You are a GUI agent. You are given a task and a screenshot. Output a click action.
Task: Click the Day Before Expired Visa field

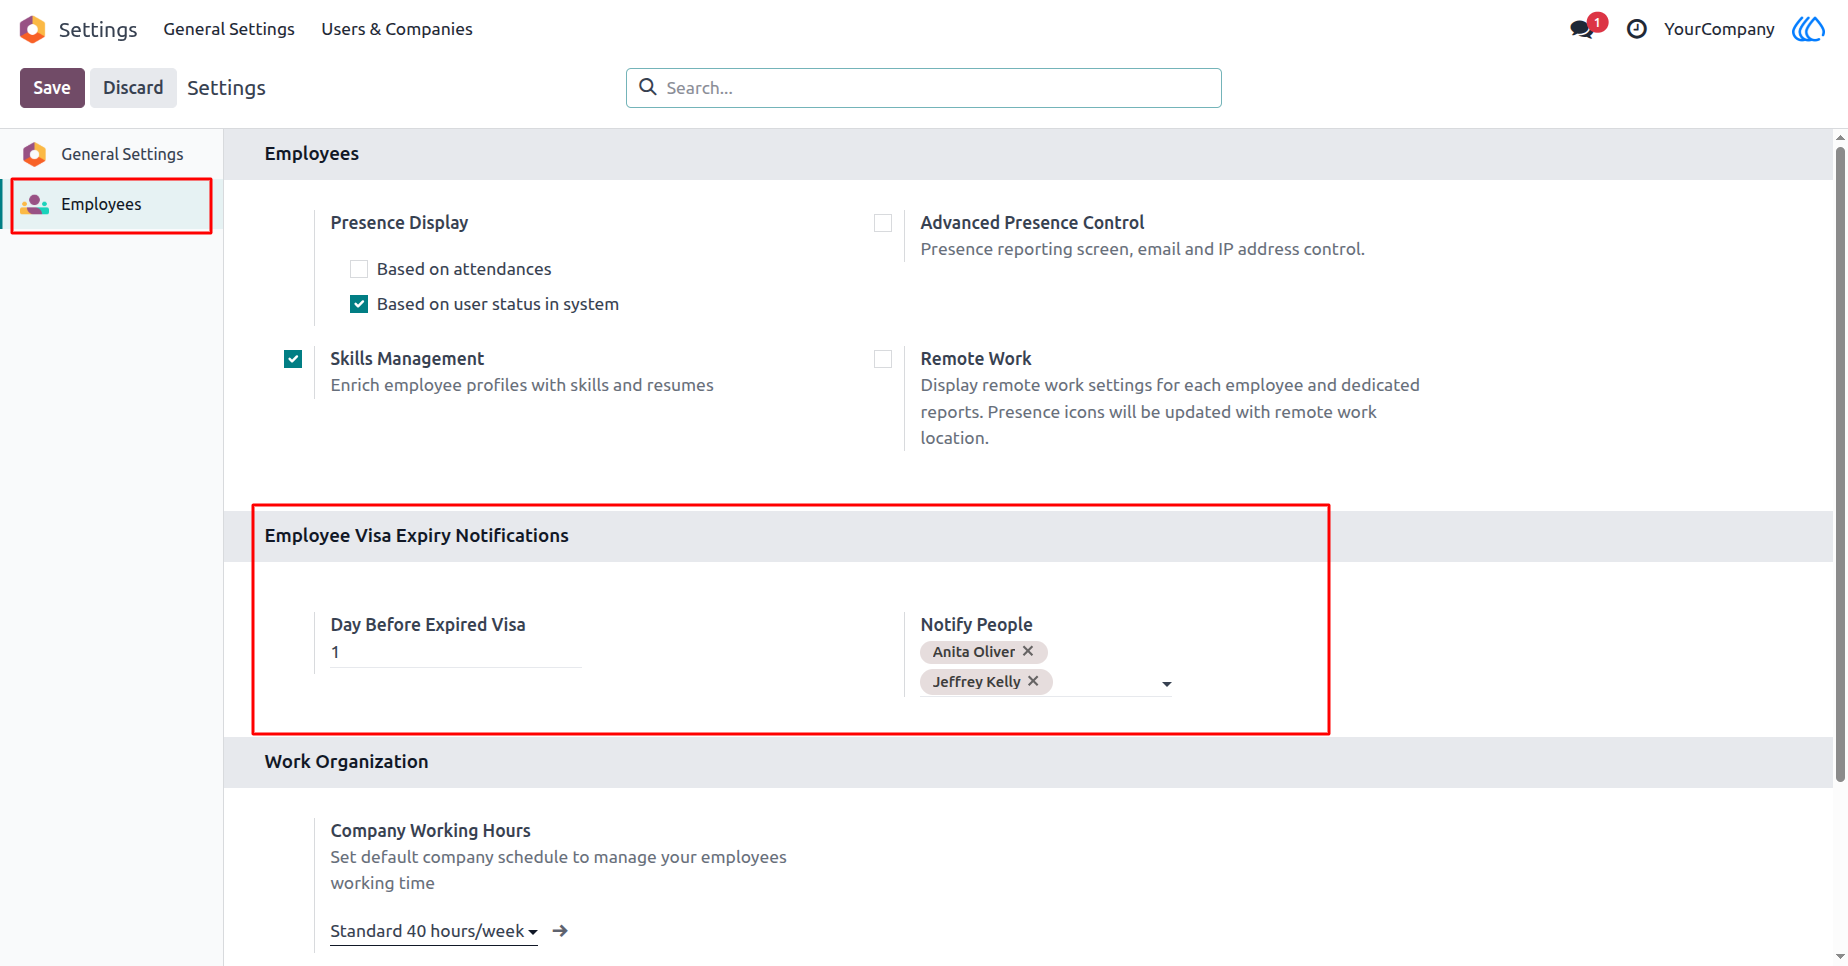[456, 652]
